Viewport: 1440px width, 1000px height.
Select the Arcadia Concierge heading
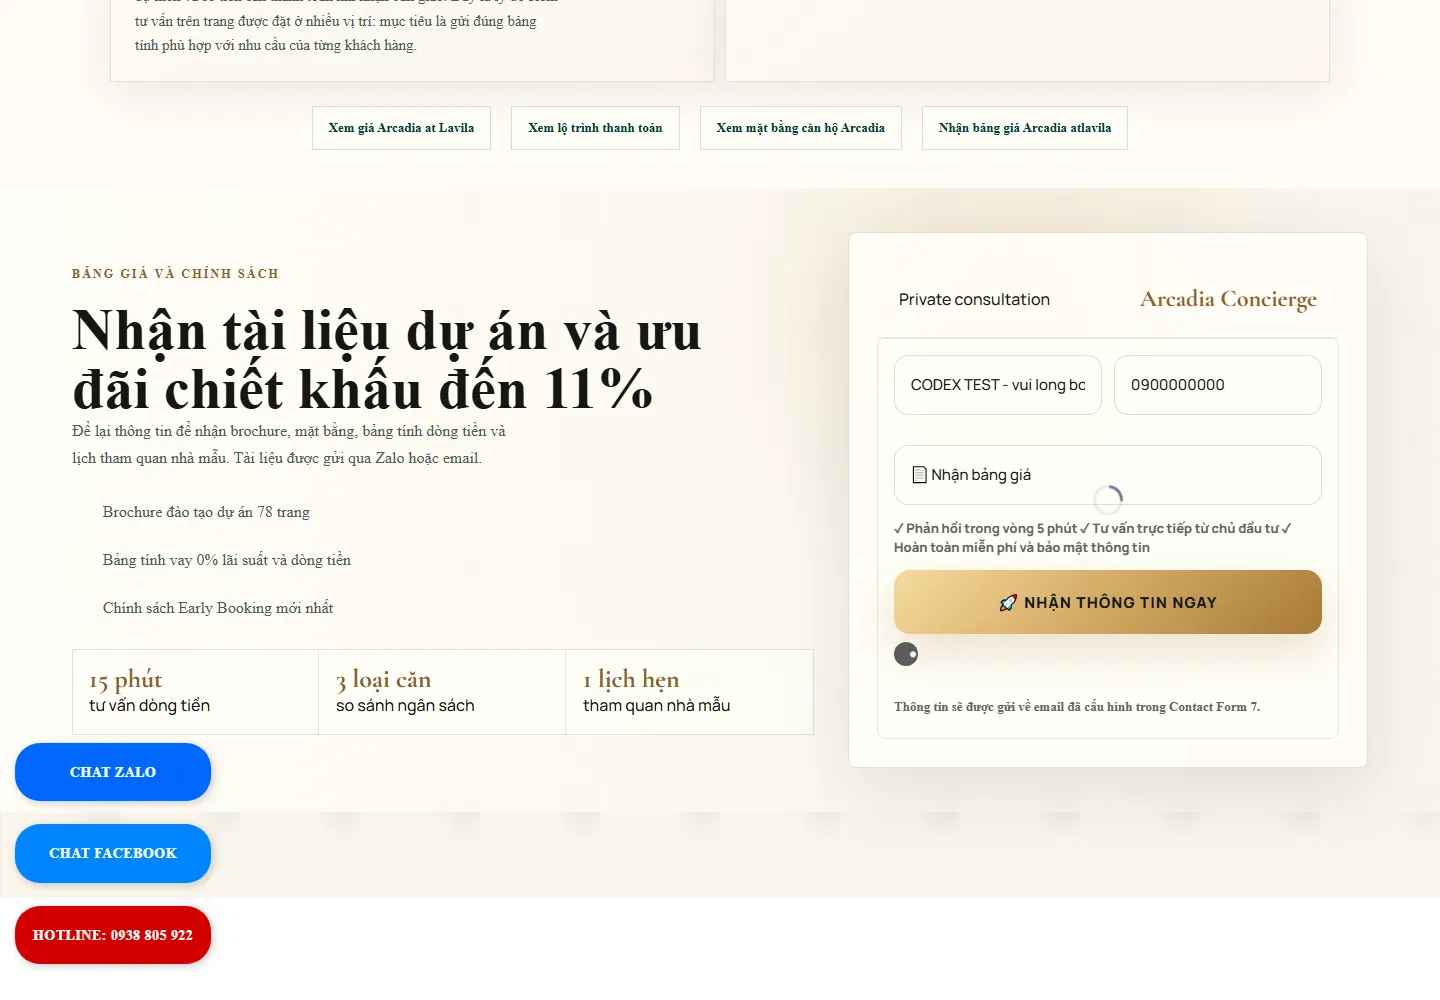click(1228, 299)
